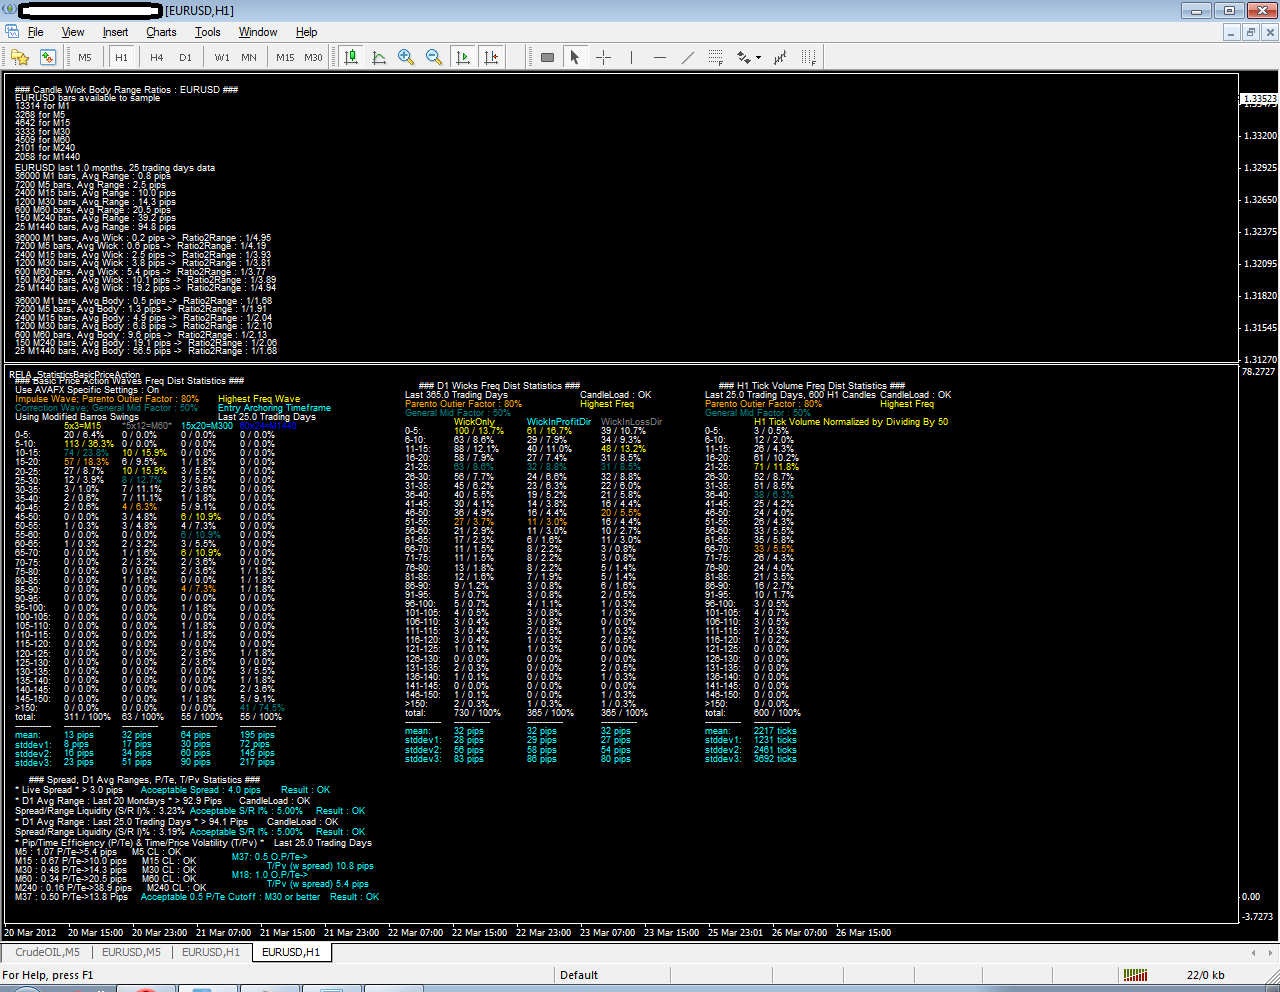Viewport: 1280px width, 992px height.
Task: Open the Charts menu
Action: [160, 32]
